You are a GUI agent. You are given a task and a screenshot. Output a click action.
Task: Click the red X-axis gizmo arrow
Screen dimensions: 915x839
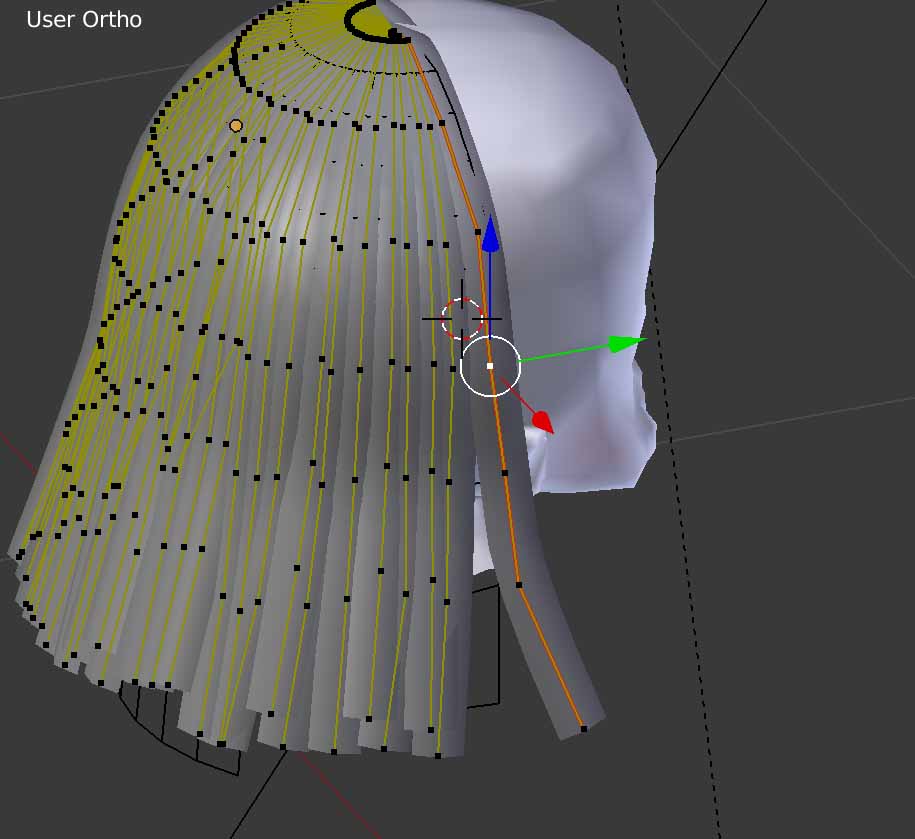541,422
